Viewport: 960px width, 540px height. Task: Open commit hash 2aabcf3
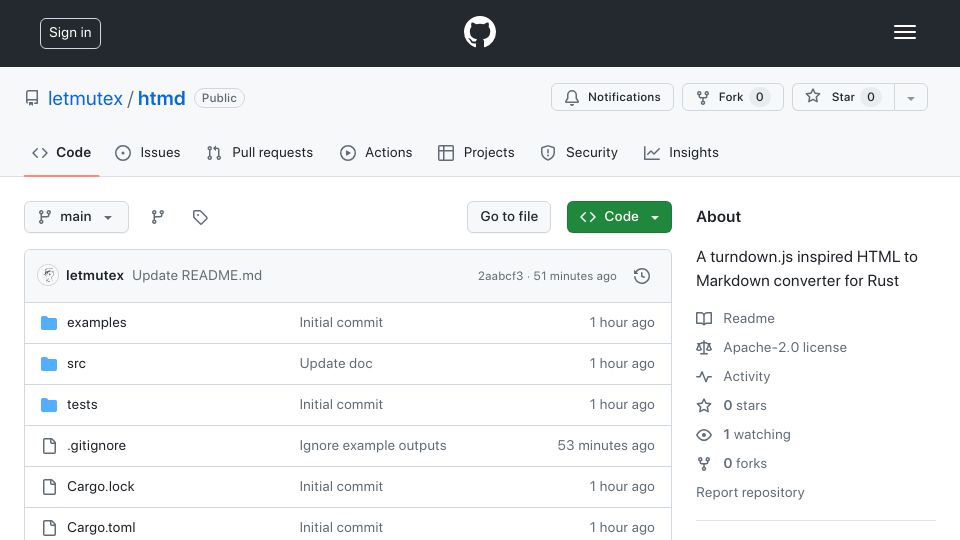[500, 276]
